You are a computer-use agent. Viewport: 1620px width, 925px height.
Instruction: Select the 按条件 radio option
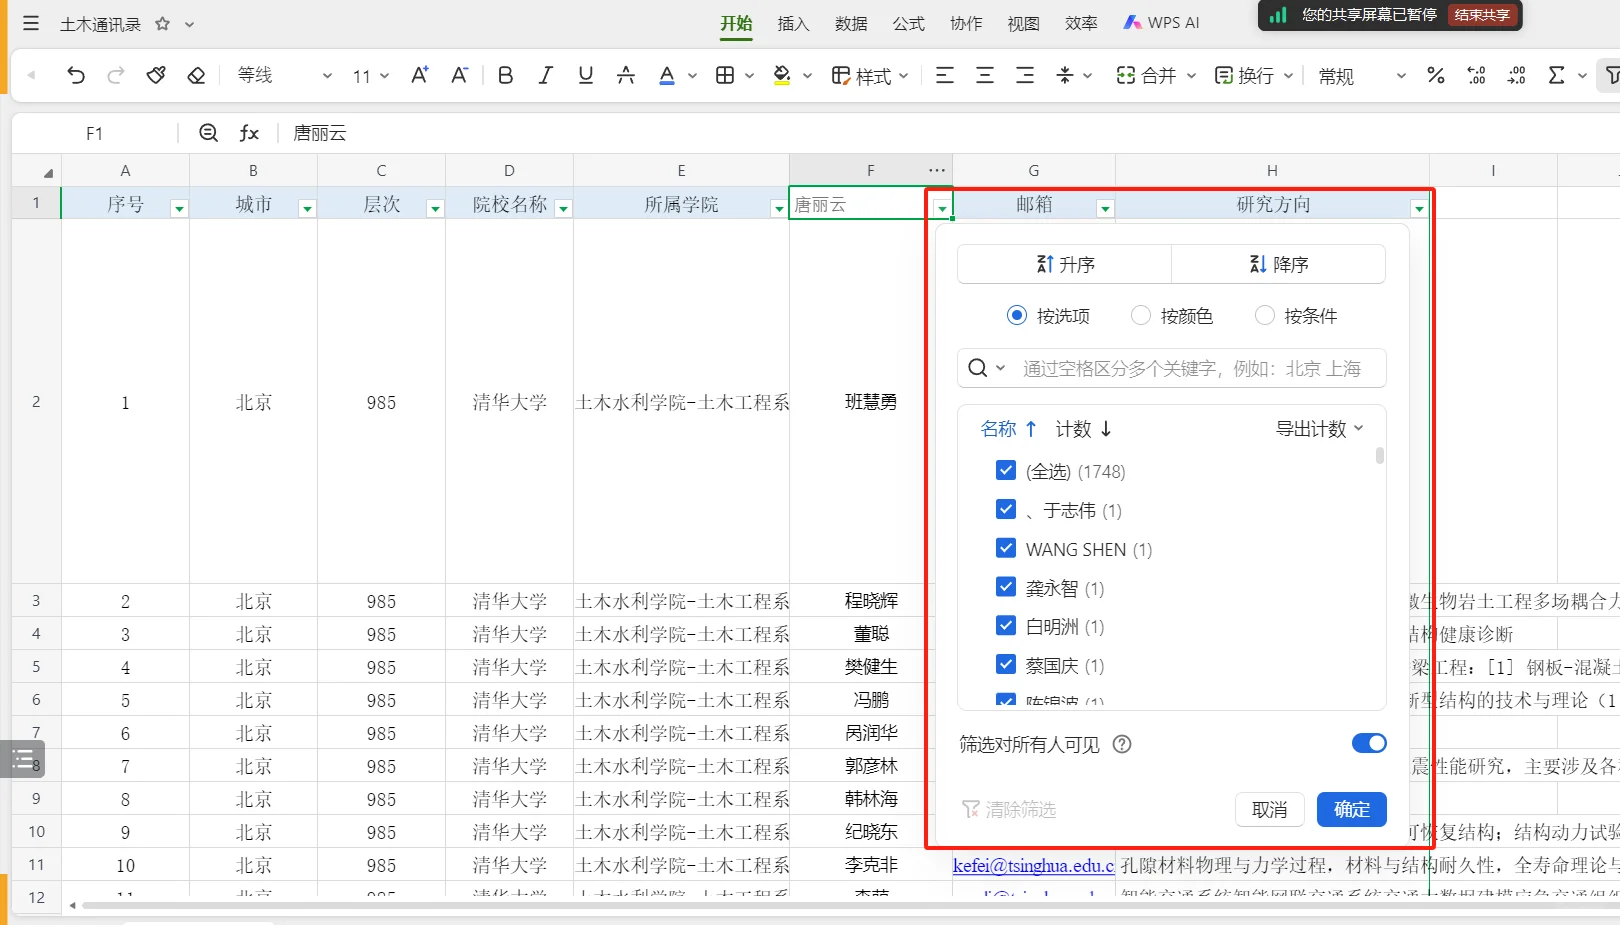click(1265, 316)
